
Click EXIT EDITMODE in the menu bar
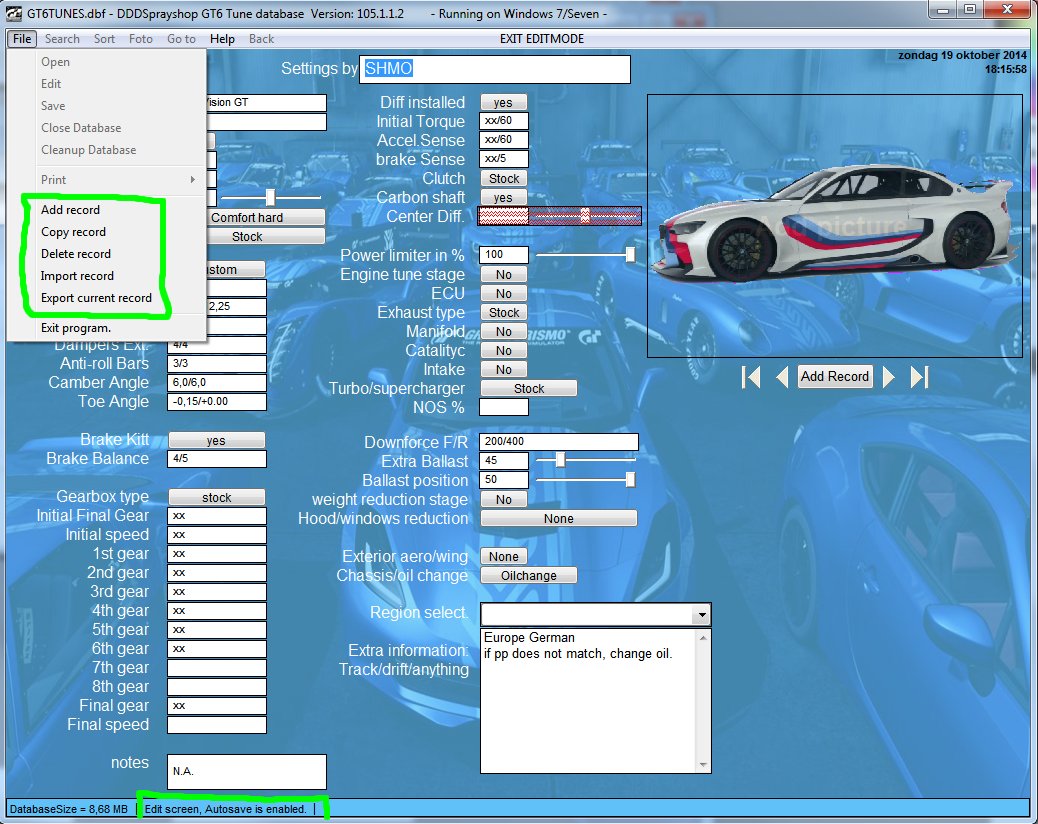point(542,39)
